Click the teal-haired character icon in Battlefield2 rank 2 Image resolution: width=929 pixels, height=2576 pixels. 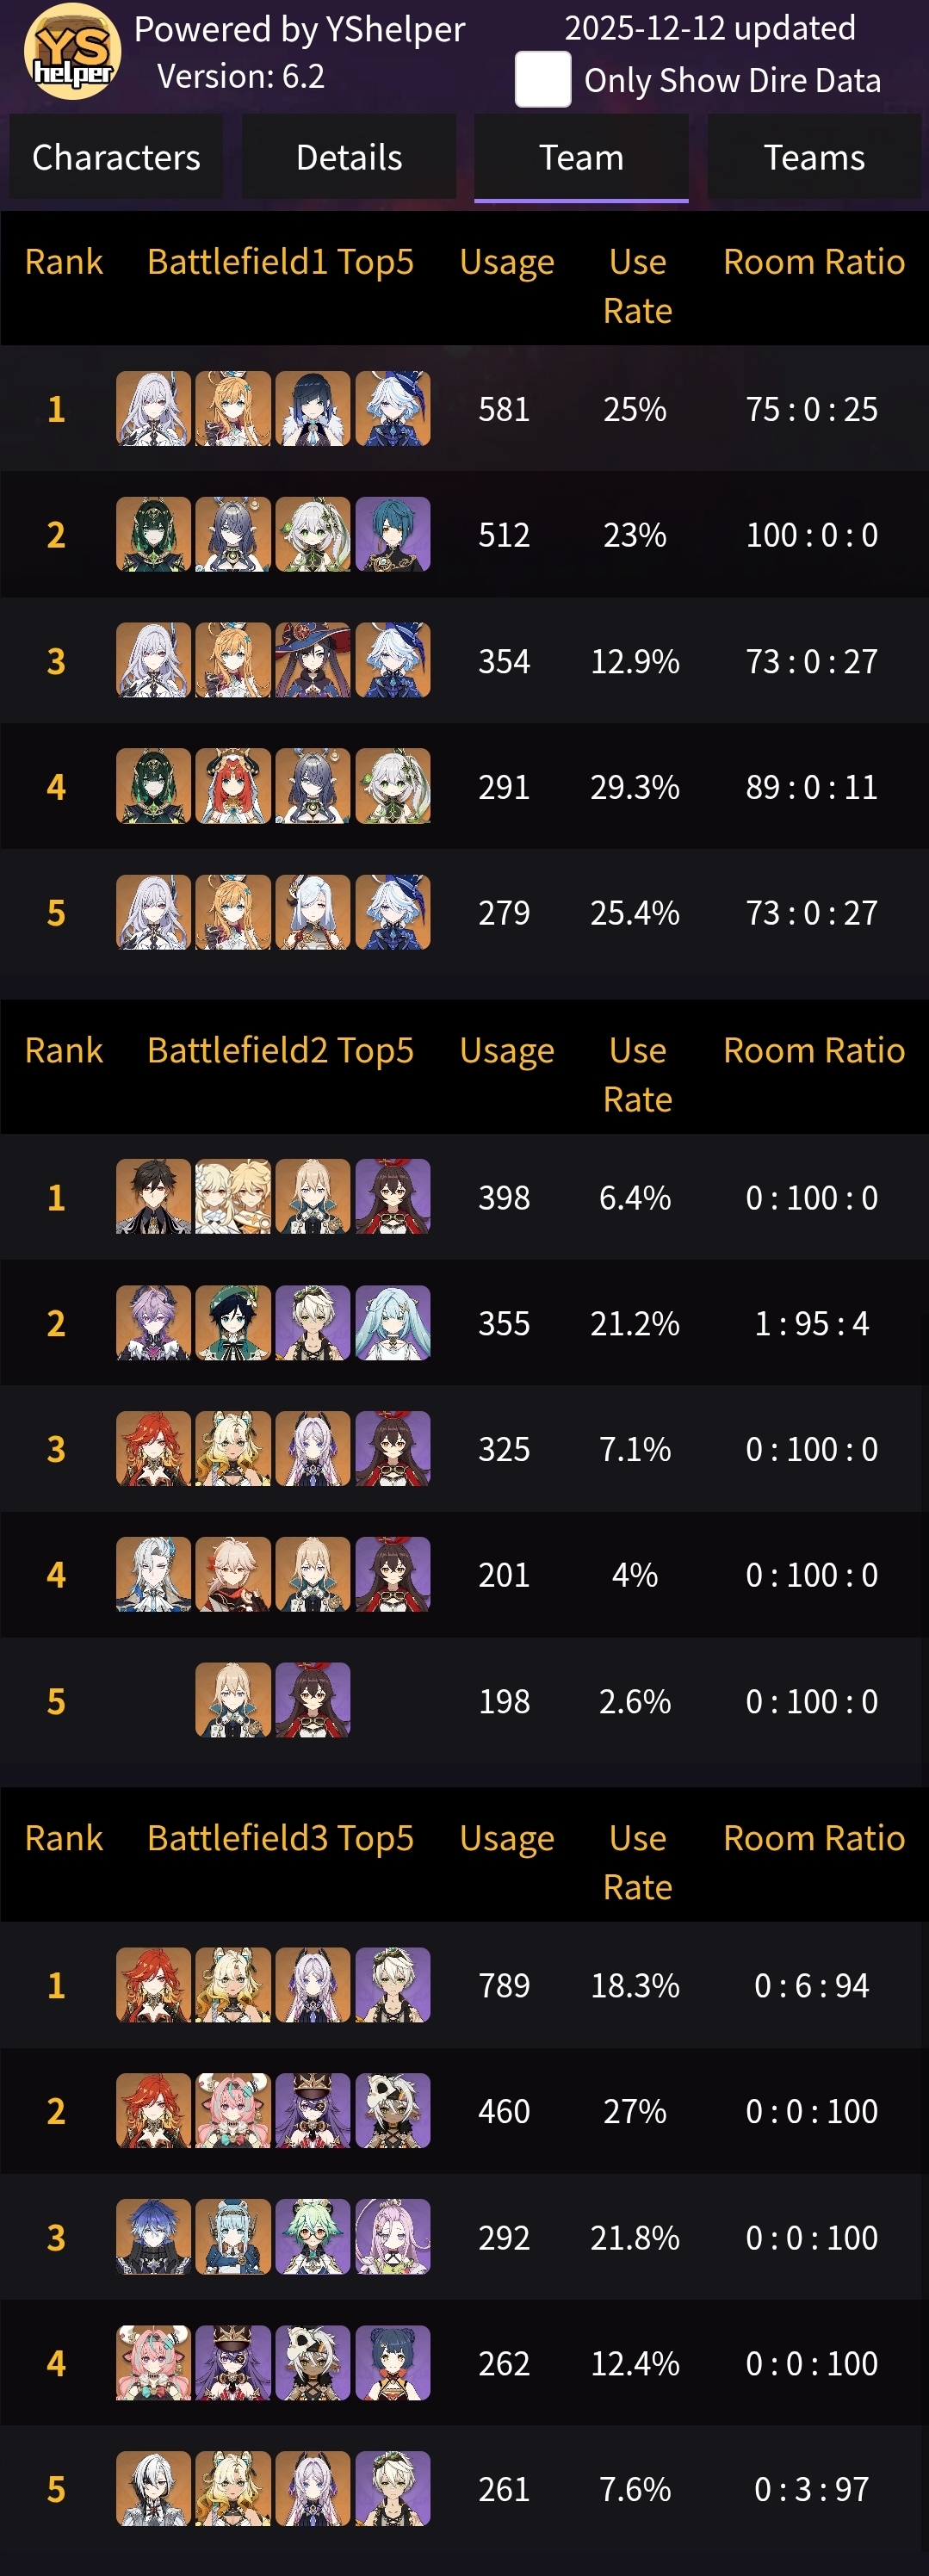pos(393,1323)
